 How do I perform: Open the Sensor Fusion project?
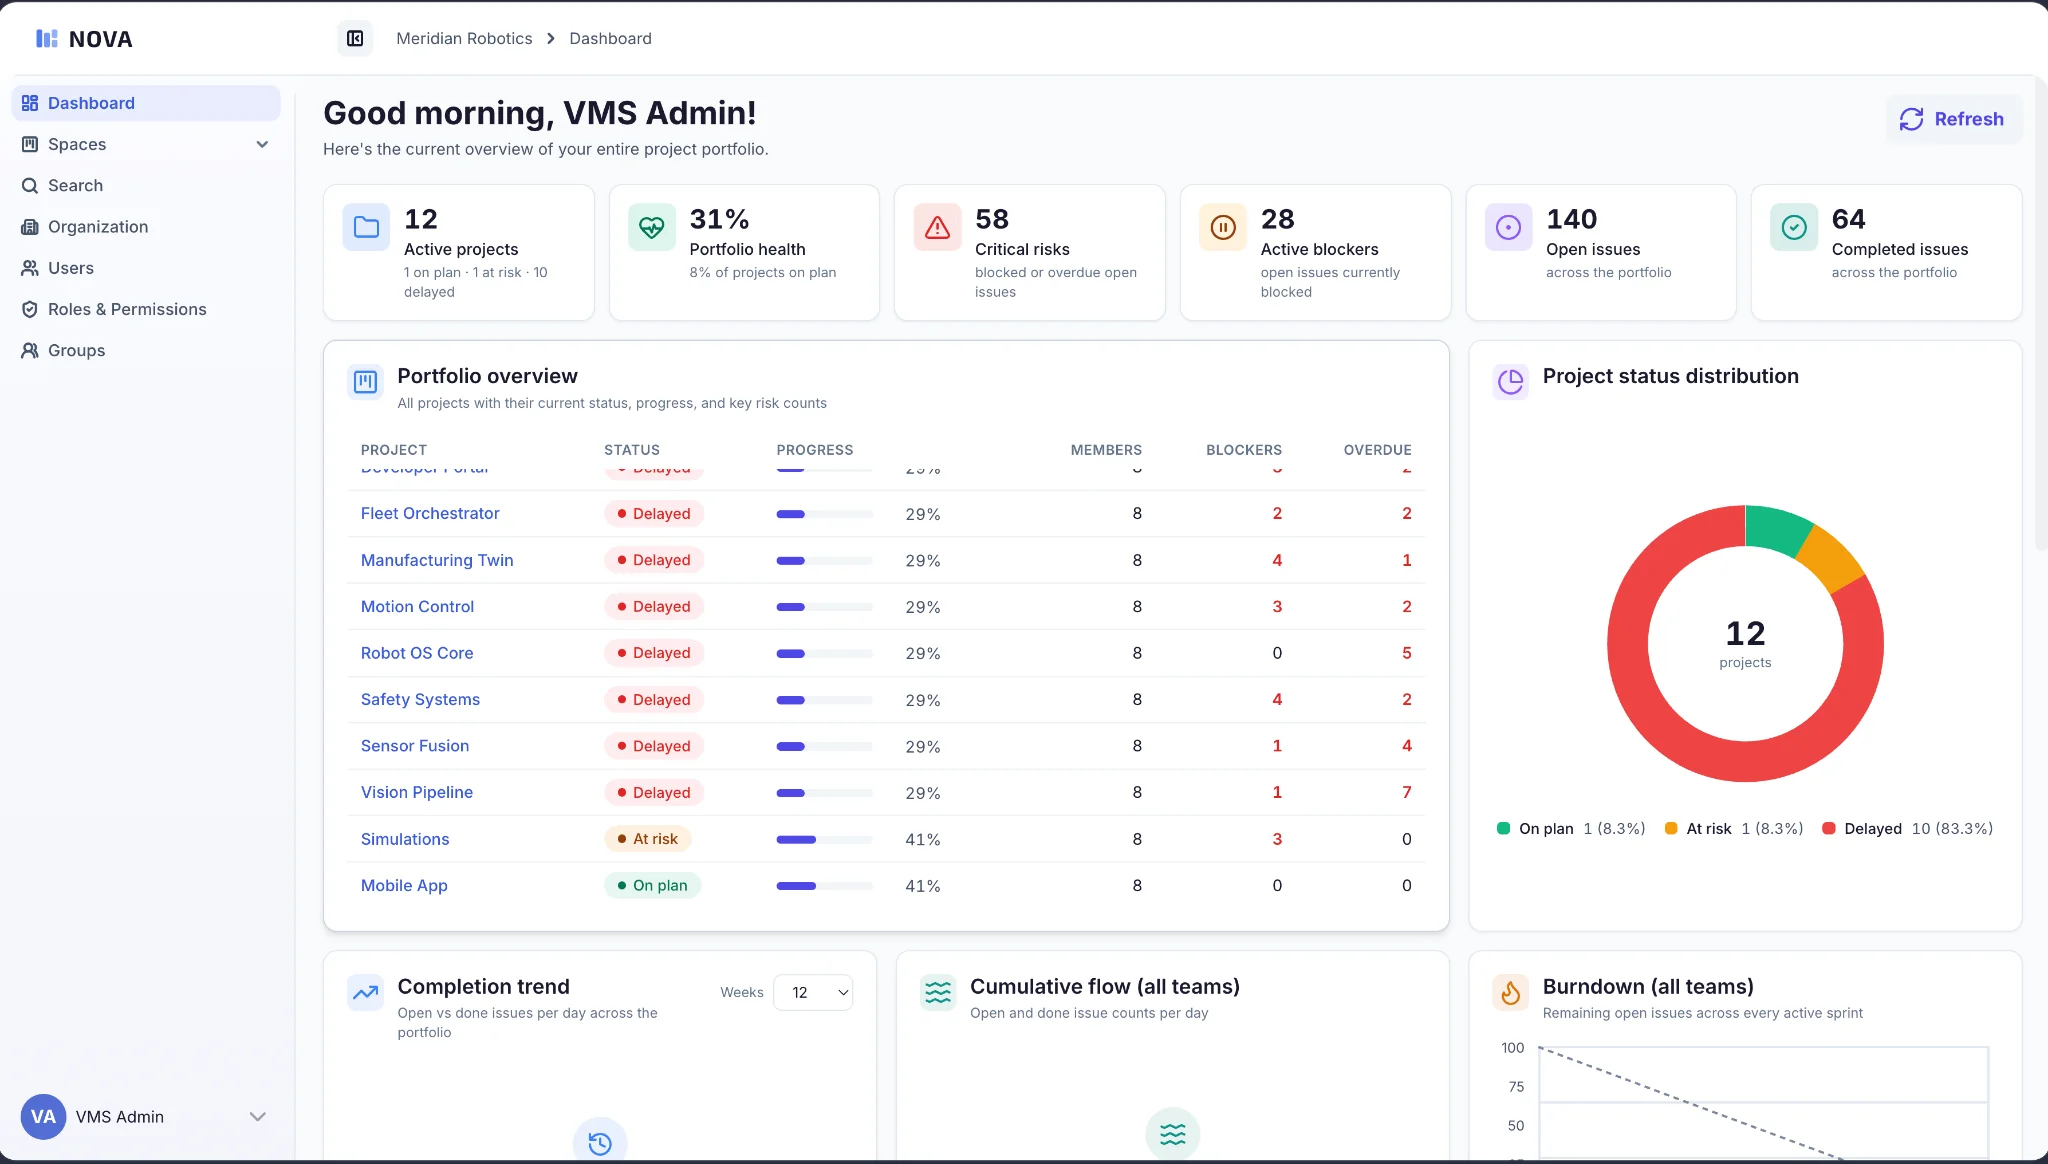(x=415, y=746)
